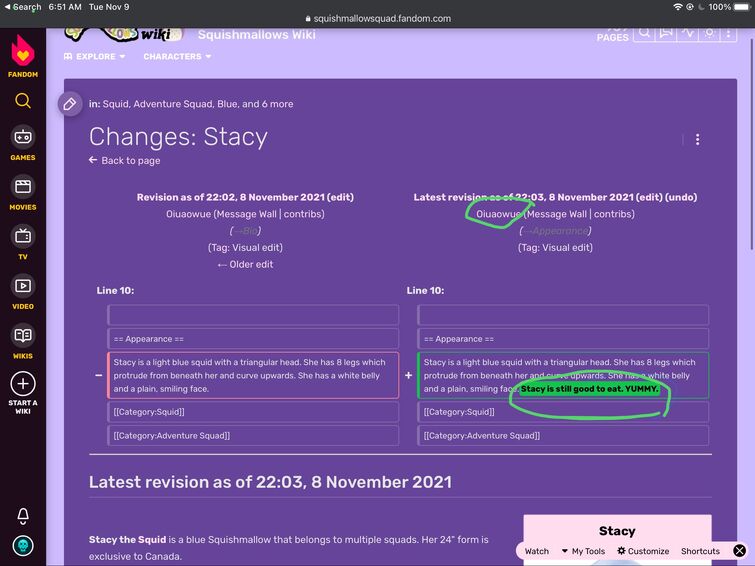Open Message Wall on latest revision
This screenshot has width=755, height=566.
557,214
